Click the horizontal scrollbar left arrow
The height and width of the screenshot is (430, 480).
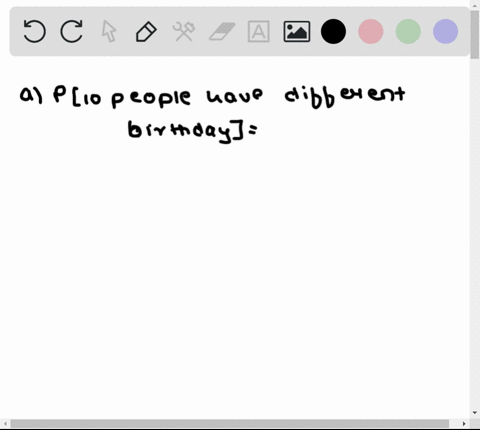tap(5, 424)
